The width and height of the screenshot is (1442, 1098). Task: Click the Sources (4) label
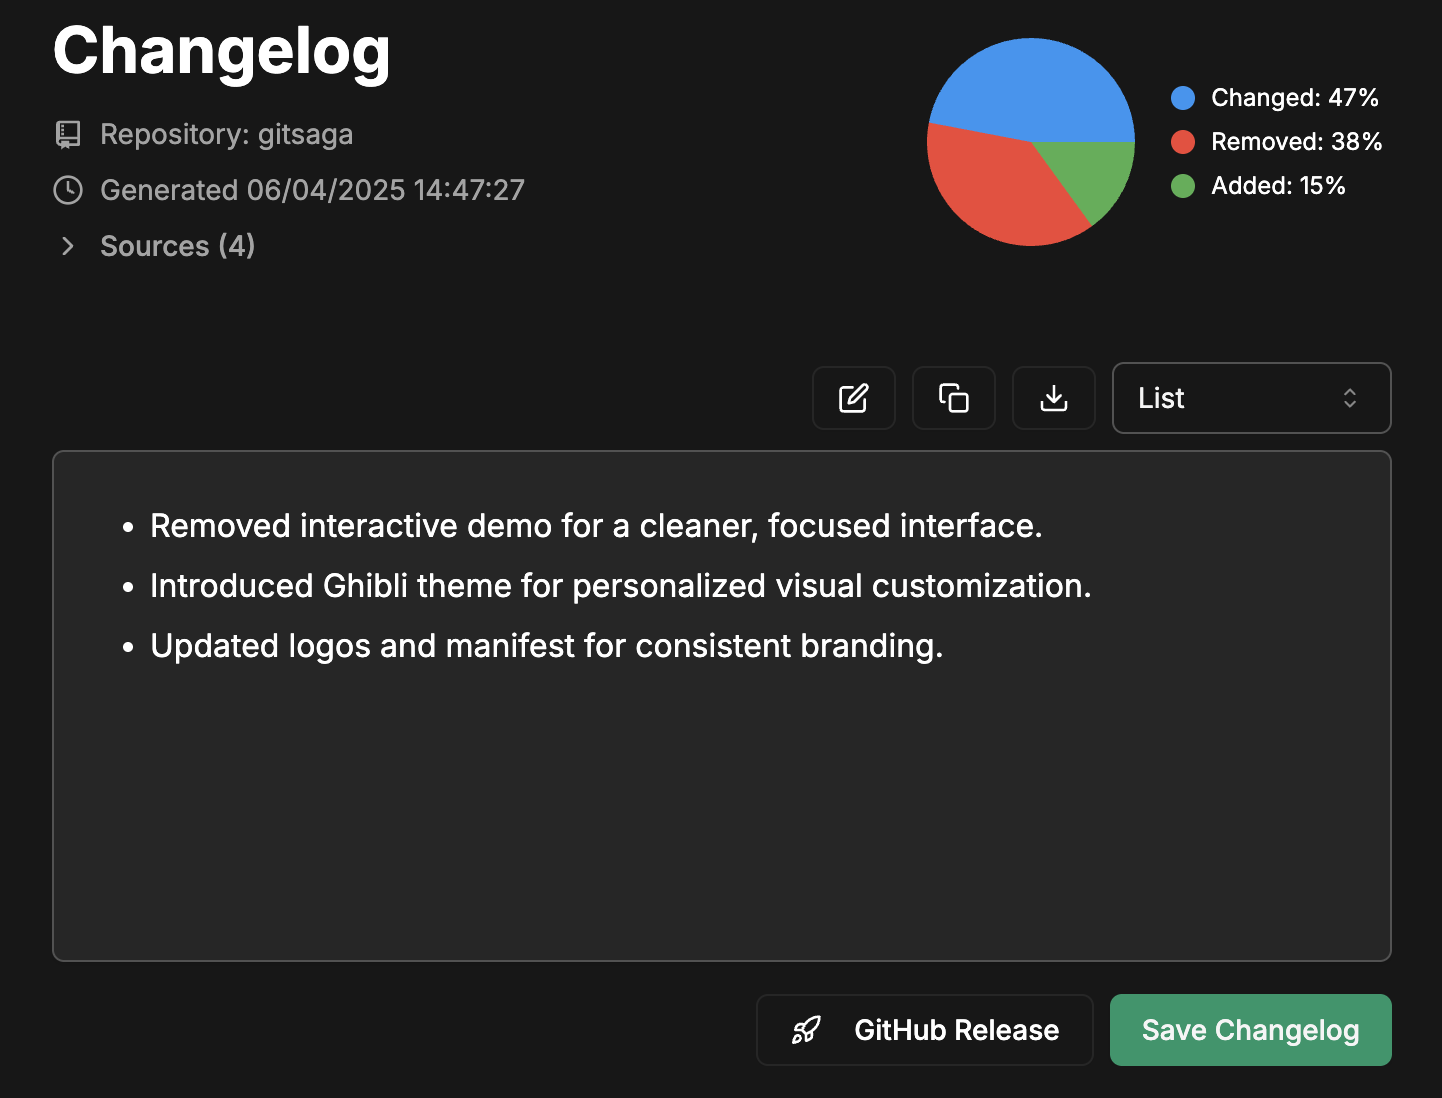178,246
